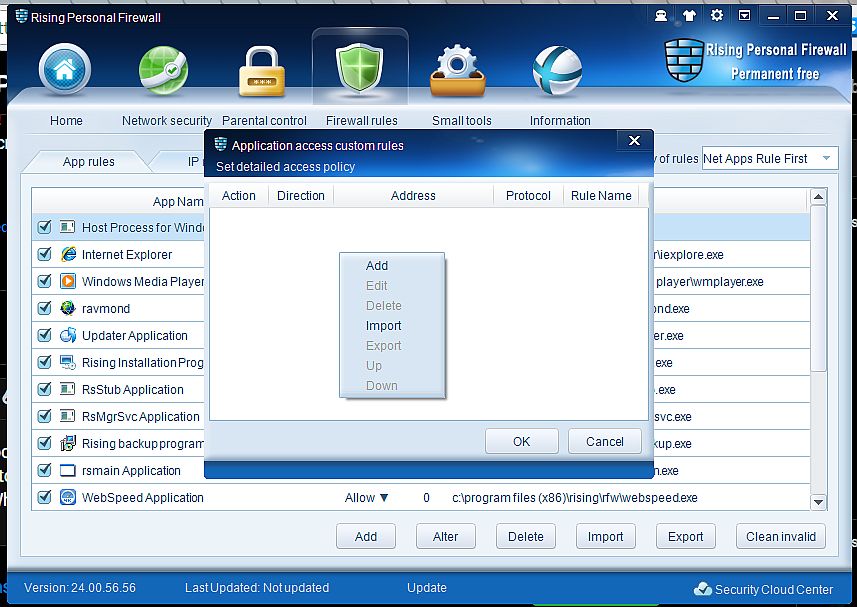Uncheck the Internet Explorer rule checkbox
Viewport: 857px width, 607px height.
(44, 254)
